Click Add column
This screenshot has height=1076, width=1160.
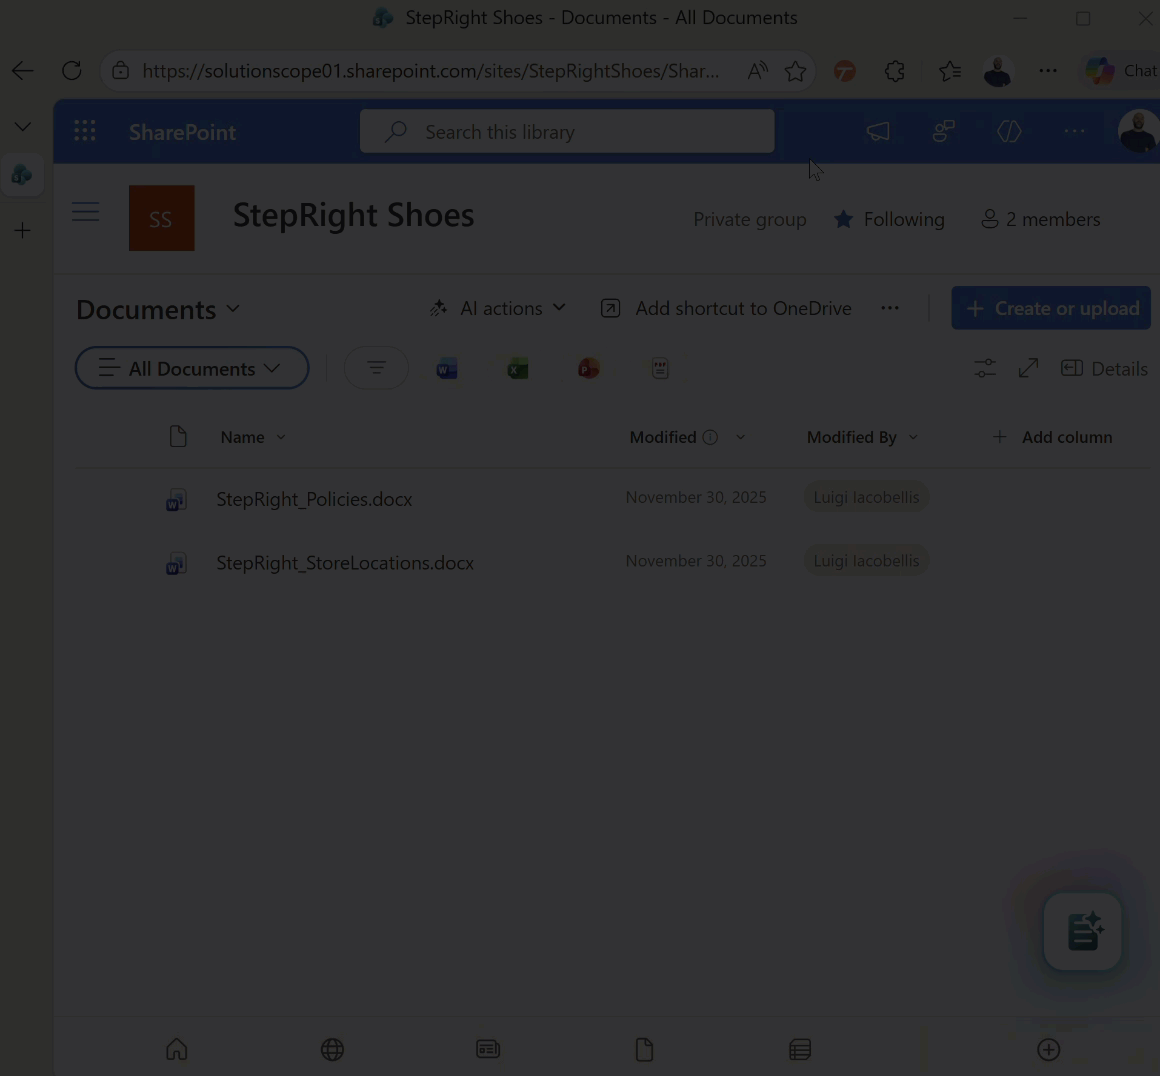[1052, 437]
